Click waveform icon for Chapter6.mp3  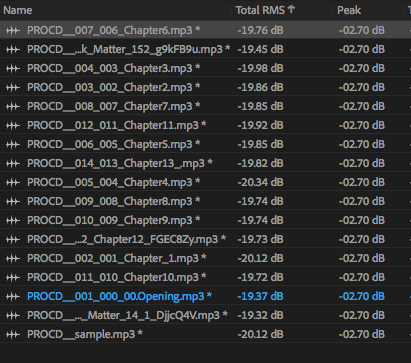pos(13,30)
